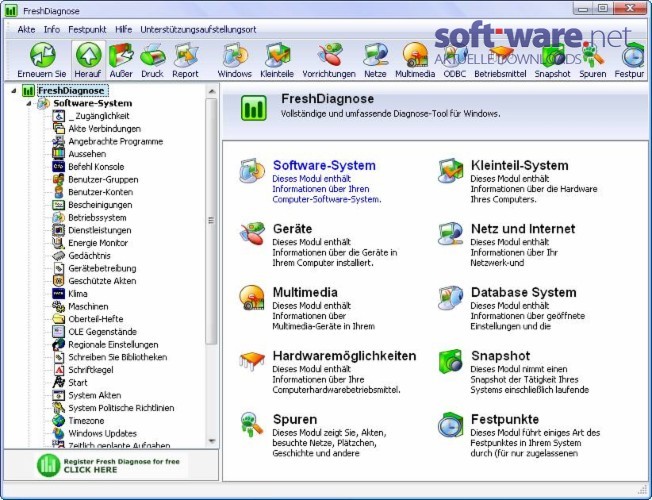
Task: Open the Software-System module icon in main panel
Action: [252, 171]
